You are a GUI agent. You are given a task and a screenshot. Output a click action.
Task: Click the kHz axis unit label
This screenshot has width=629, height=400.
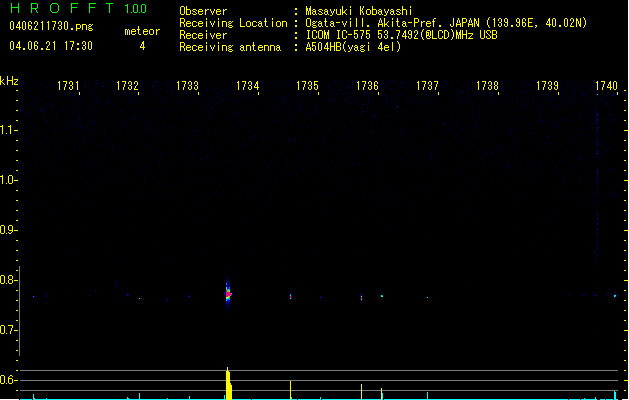pos(9,81)
